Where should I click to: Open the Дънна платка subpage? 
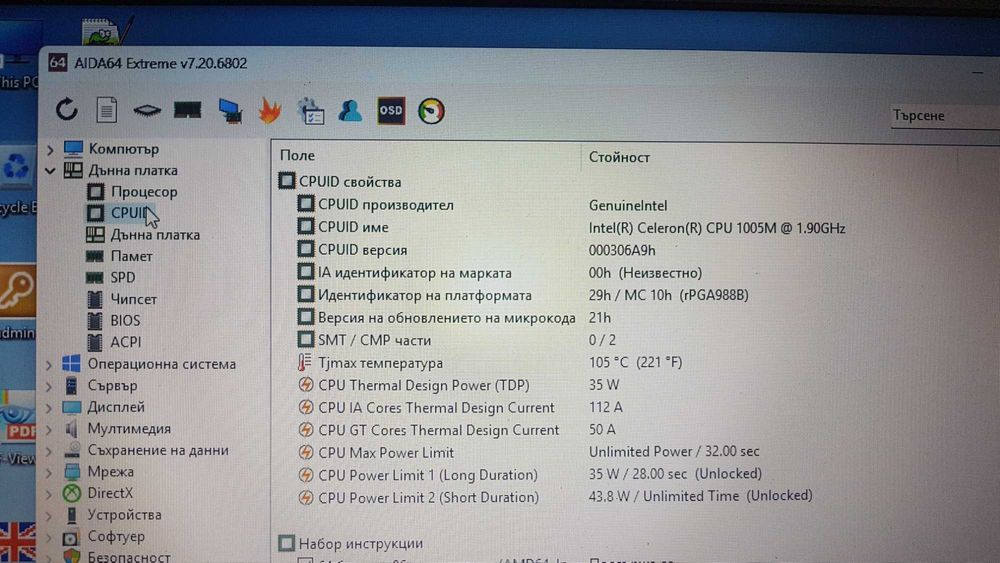pos(155,235)
